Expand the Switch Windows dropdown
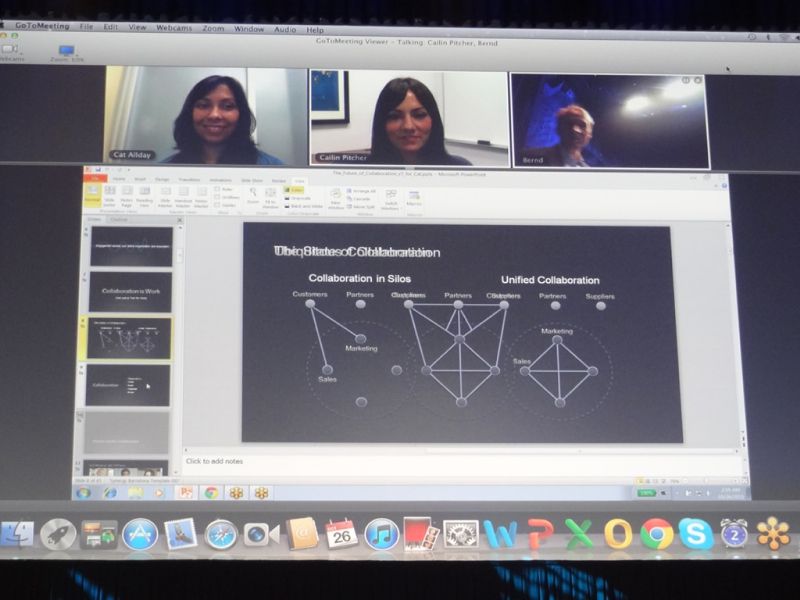The width and height of the screenshot is (800, 600). [x=391, y=201]
